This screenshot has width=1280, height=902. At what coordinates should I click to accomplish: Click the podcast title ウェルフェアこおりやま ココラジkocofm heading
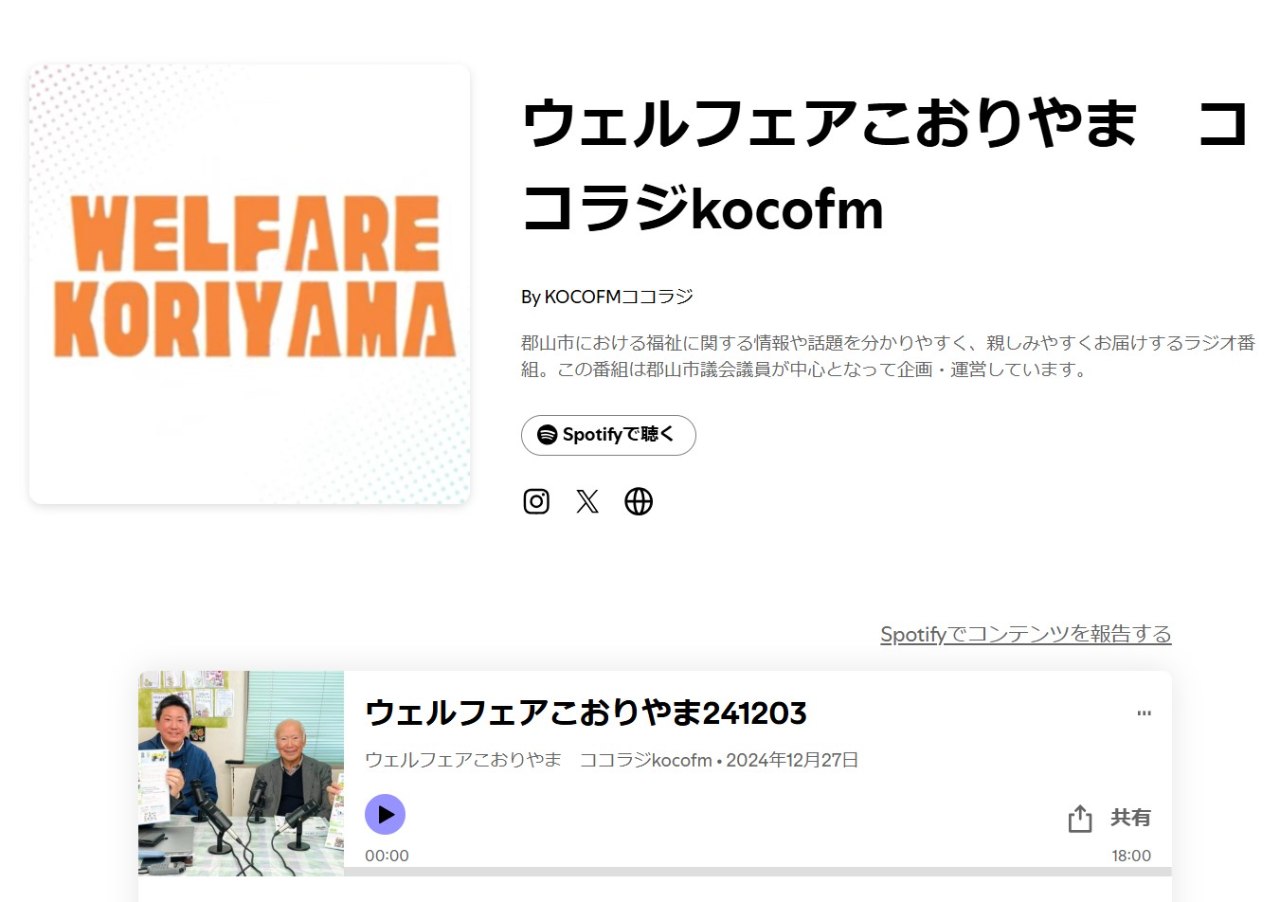[886, 166]
